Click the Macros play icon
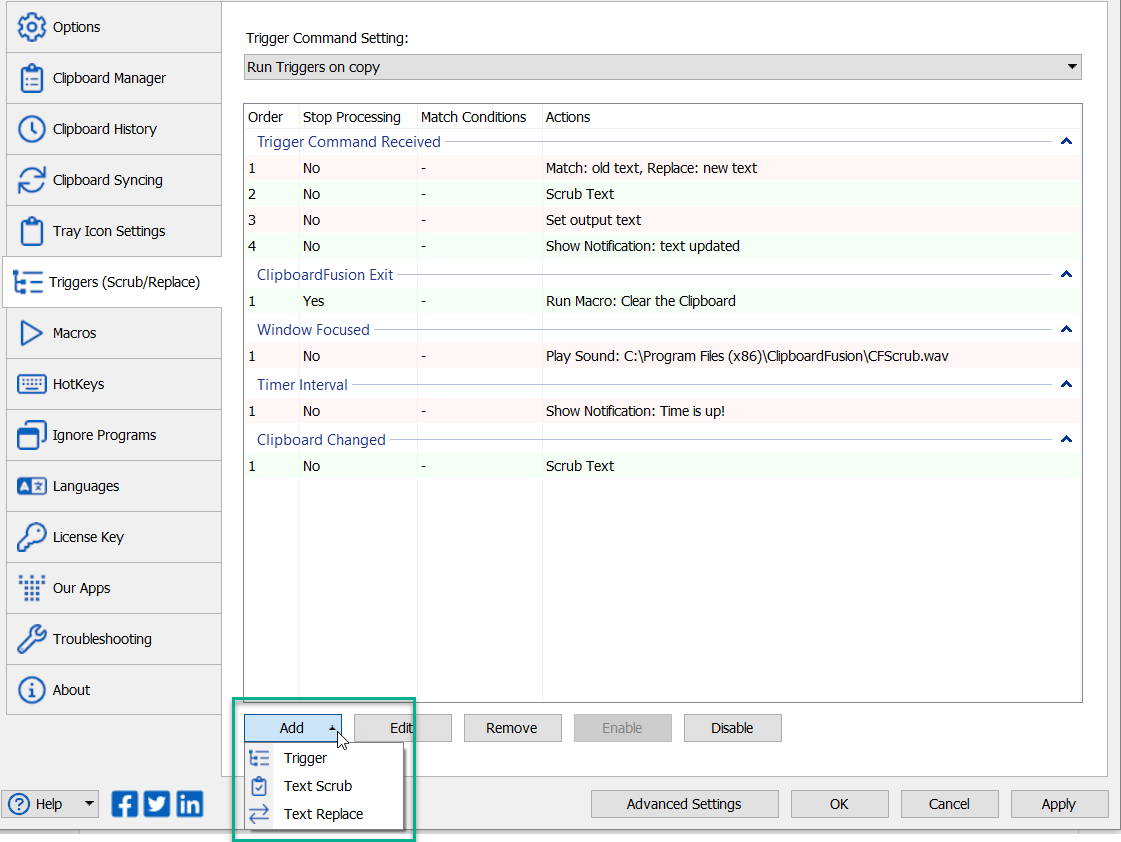Screen dimensions: 1121x842 pos(31,333)
